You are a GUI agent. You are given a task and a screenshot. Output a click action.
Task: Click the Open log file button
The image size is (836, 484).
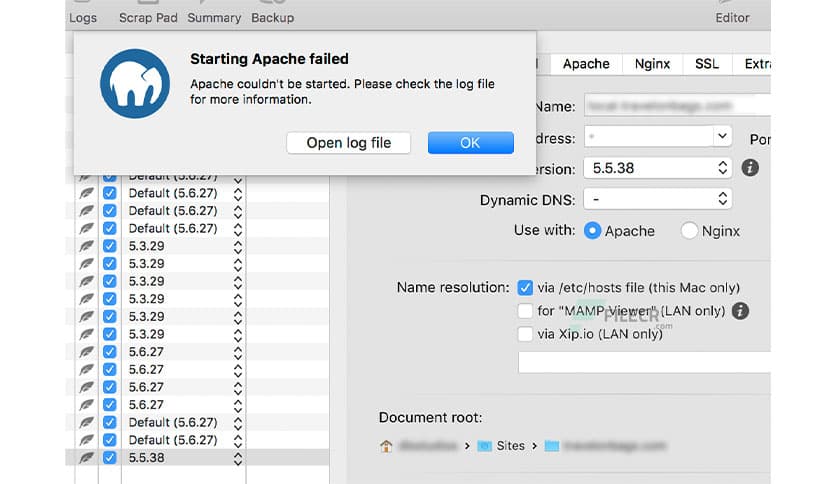(348, 143)
